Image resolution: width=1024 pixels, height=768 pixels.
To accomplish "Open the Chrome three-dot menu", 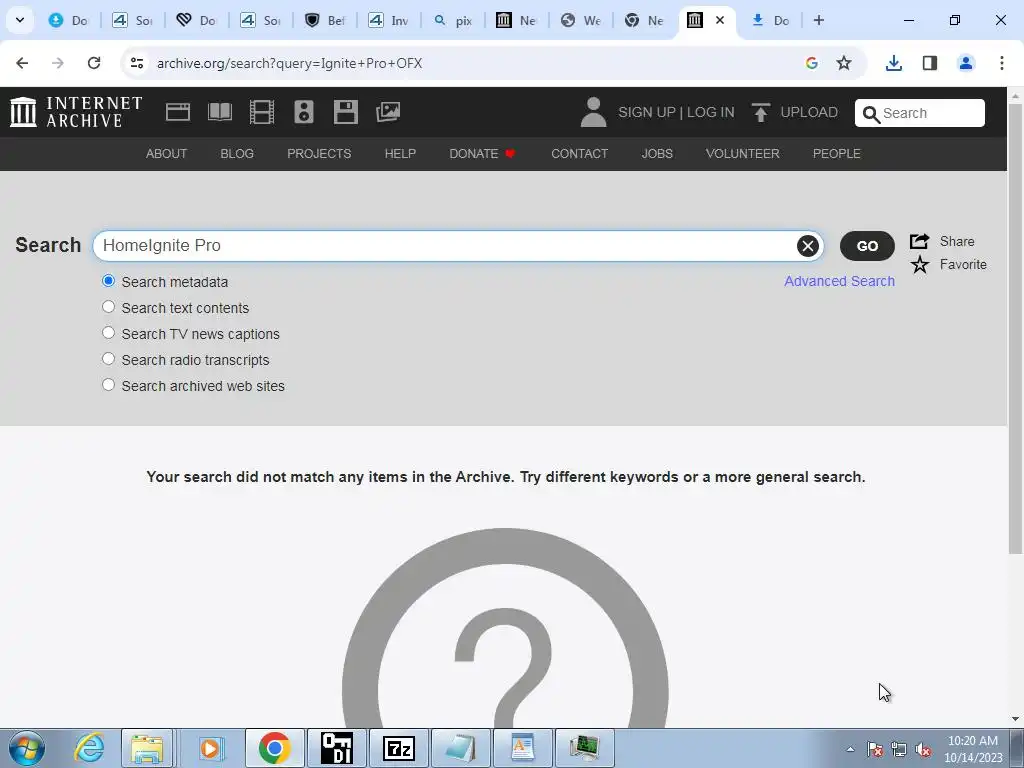I will 1002,63.
